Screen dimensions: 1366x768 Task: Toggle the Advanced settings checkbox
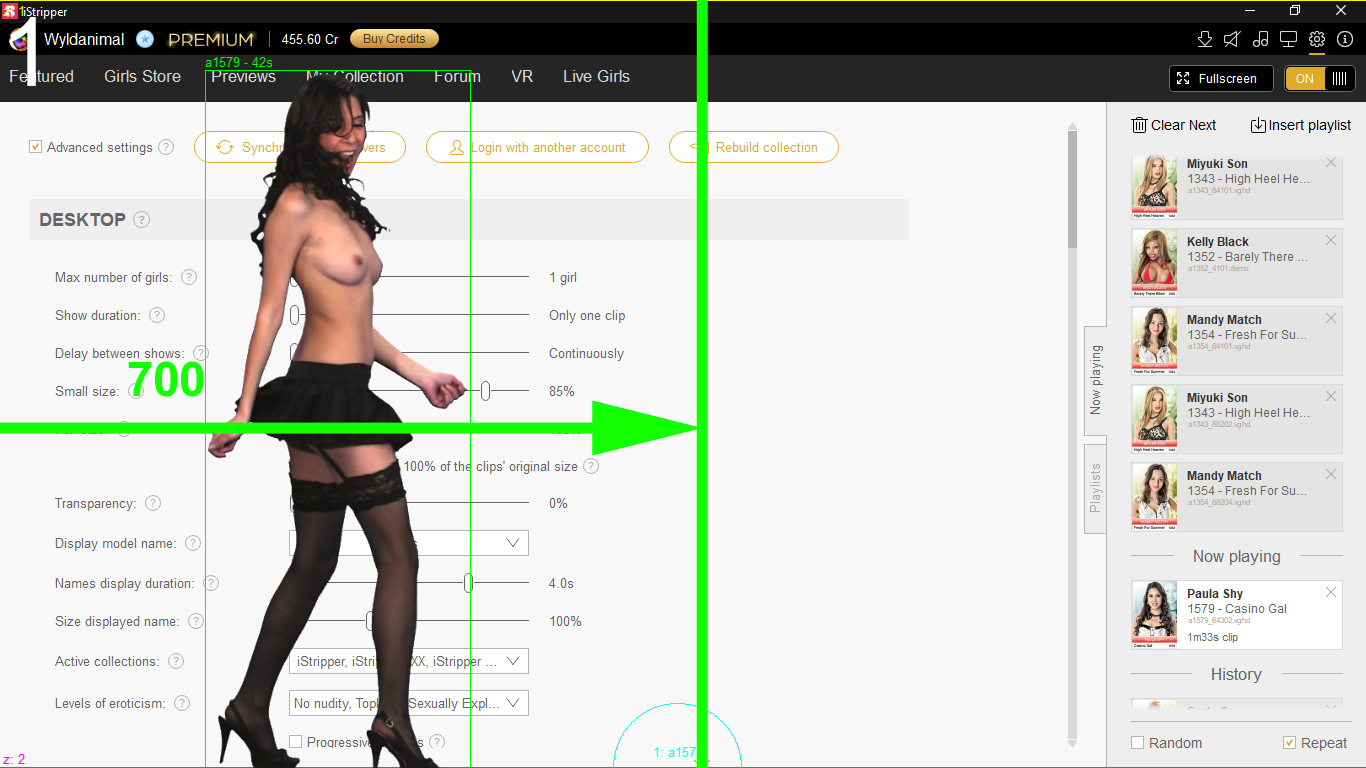36,147
